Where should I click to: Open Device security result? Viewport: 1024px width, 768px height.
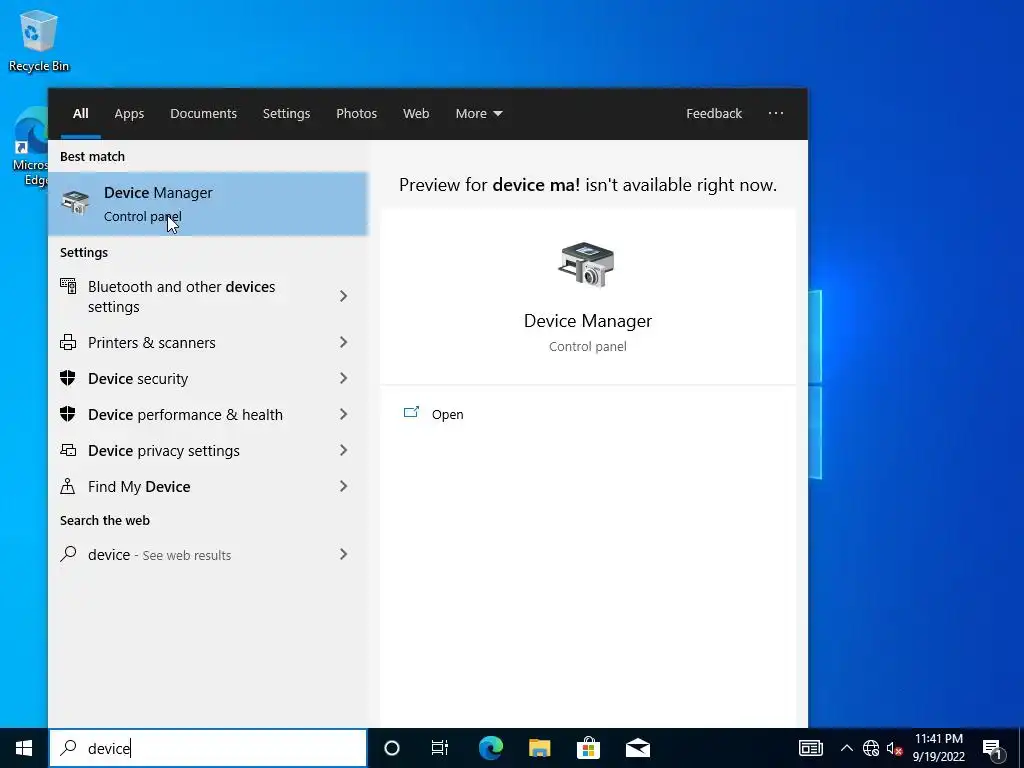click(x=208, y=378)
